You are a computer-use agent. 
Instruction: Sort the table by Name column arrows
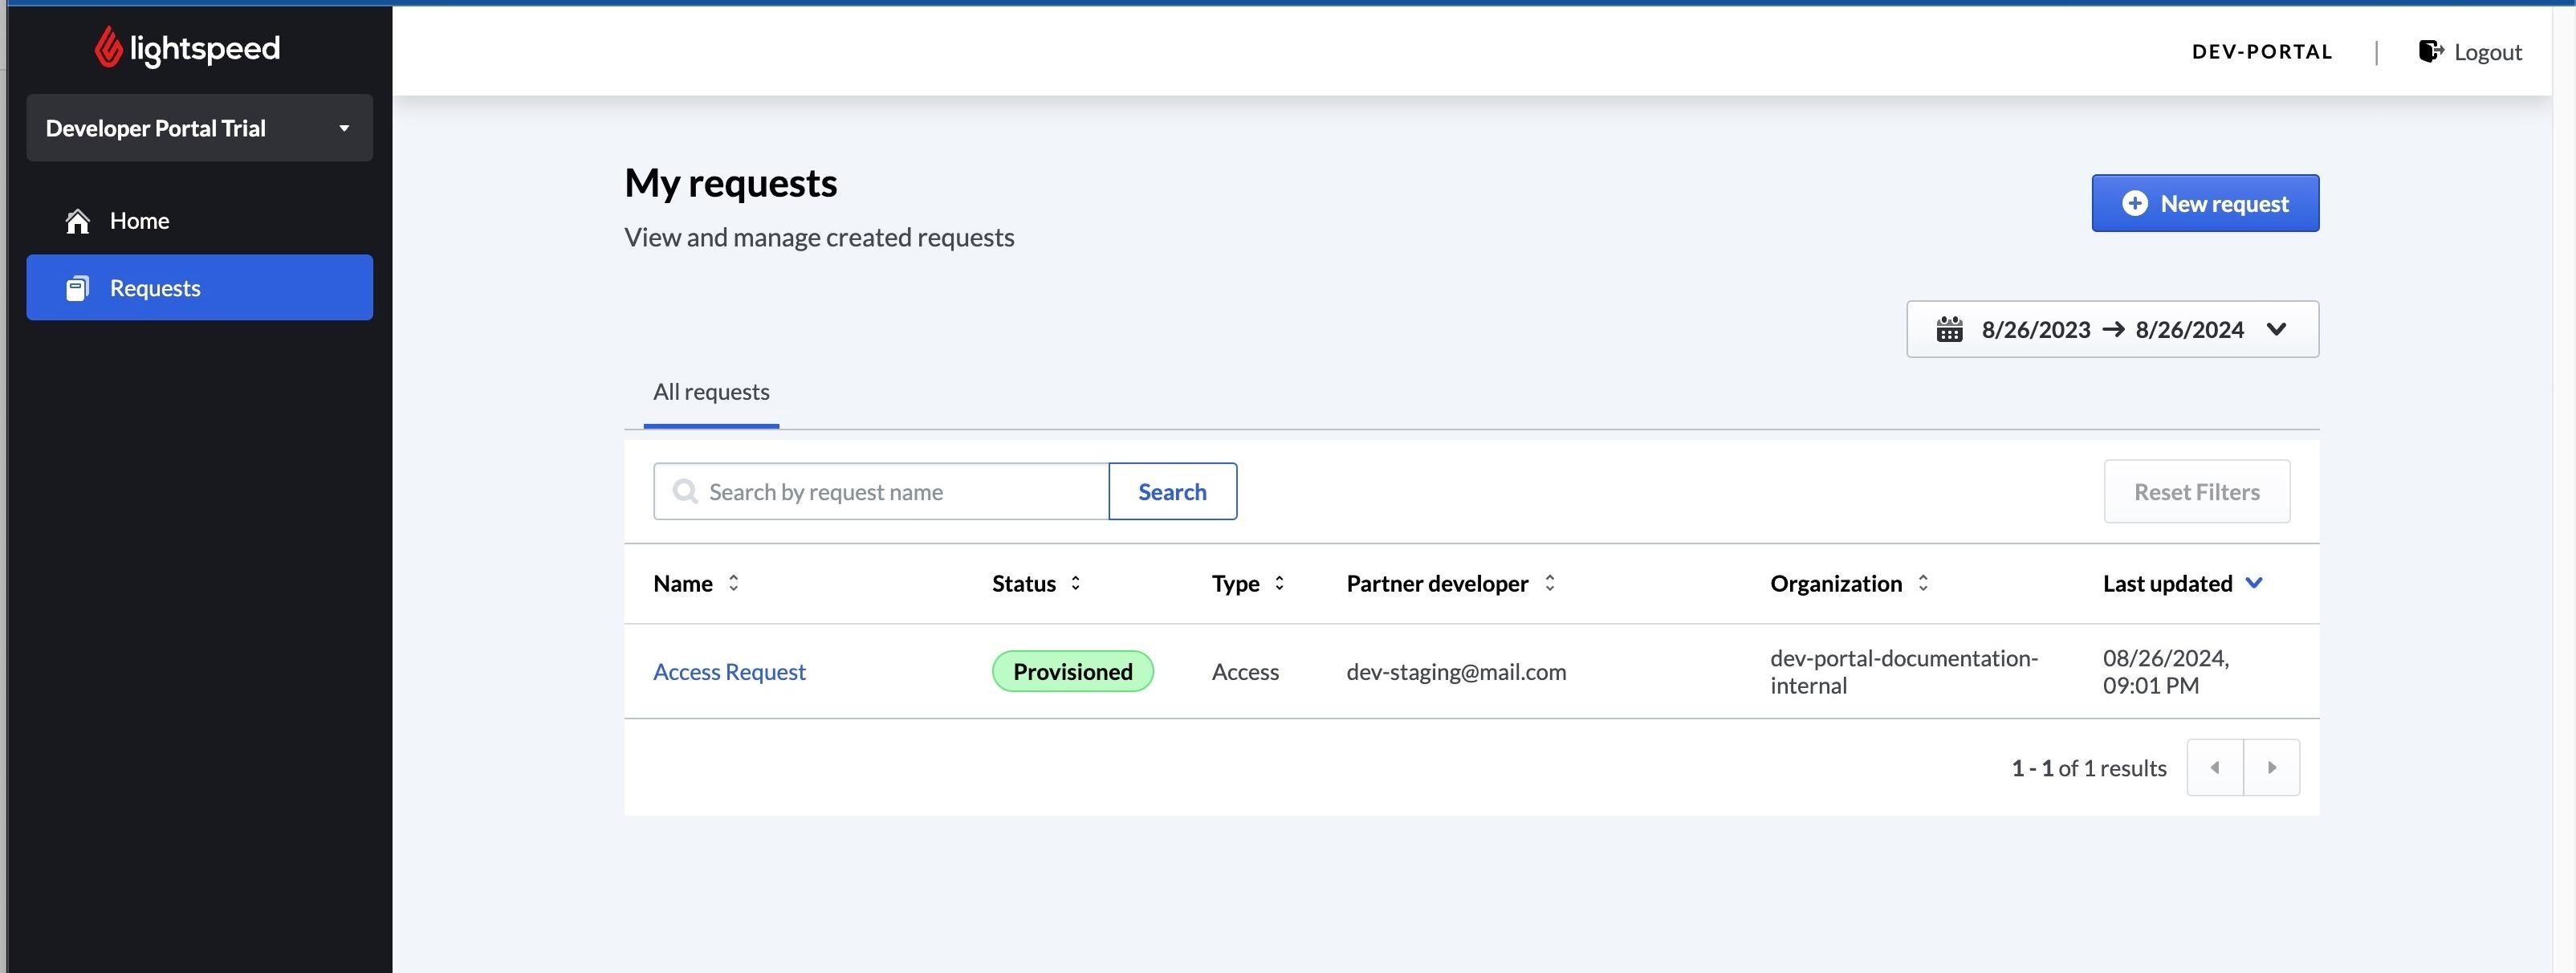tap(733, 583)
